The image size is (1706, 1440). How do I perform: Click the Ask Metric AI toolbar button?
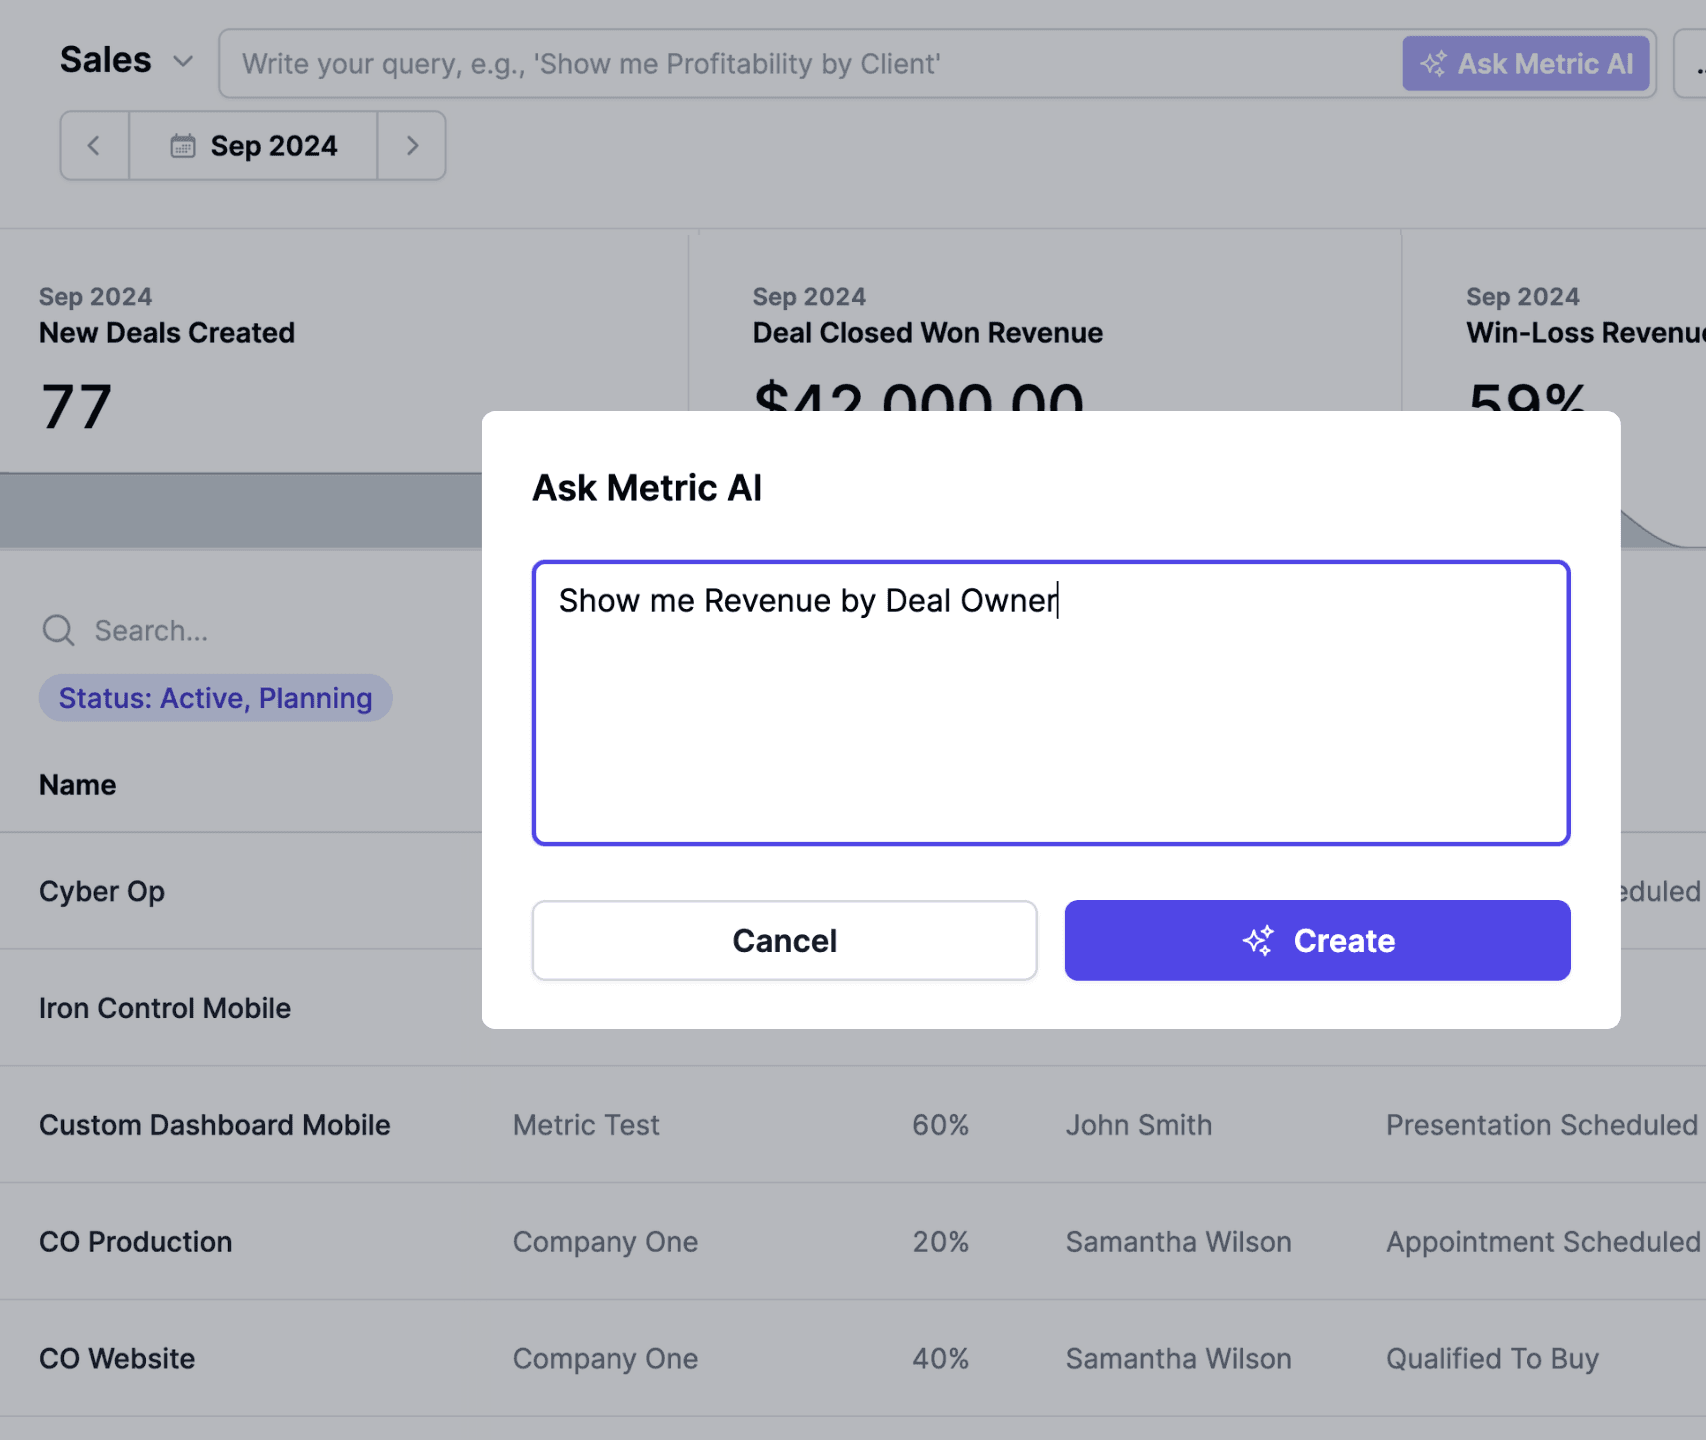click(1525, 64)
